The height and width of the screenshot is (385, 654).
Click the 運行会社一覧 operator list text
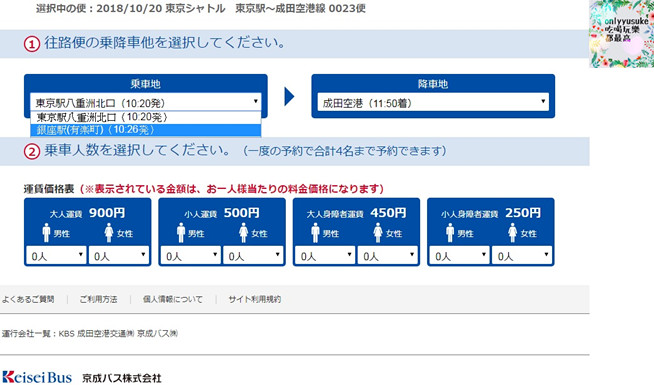pyautogui.click(x=90, y=333)
